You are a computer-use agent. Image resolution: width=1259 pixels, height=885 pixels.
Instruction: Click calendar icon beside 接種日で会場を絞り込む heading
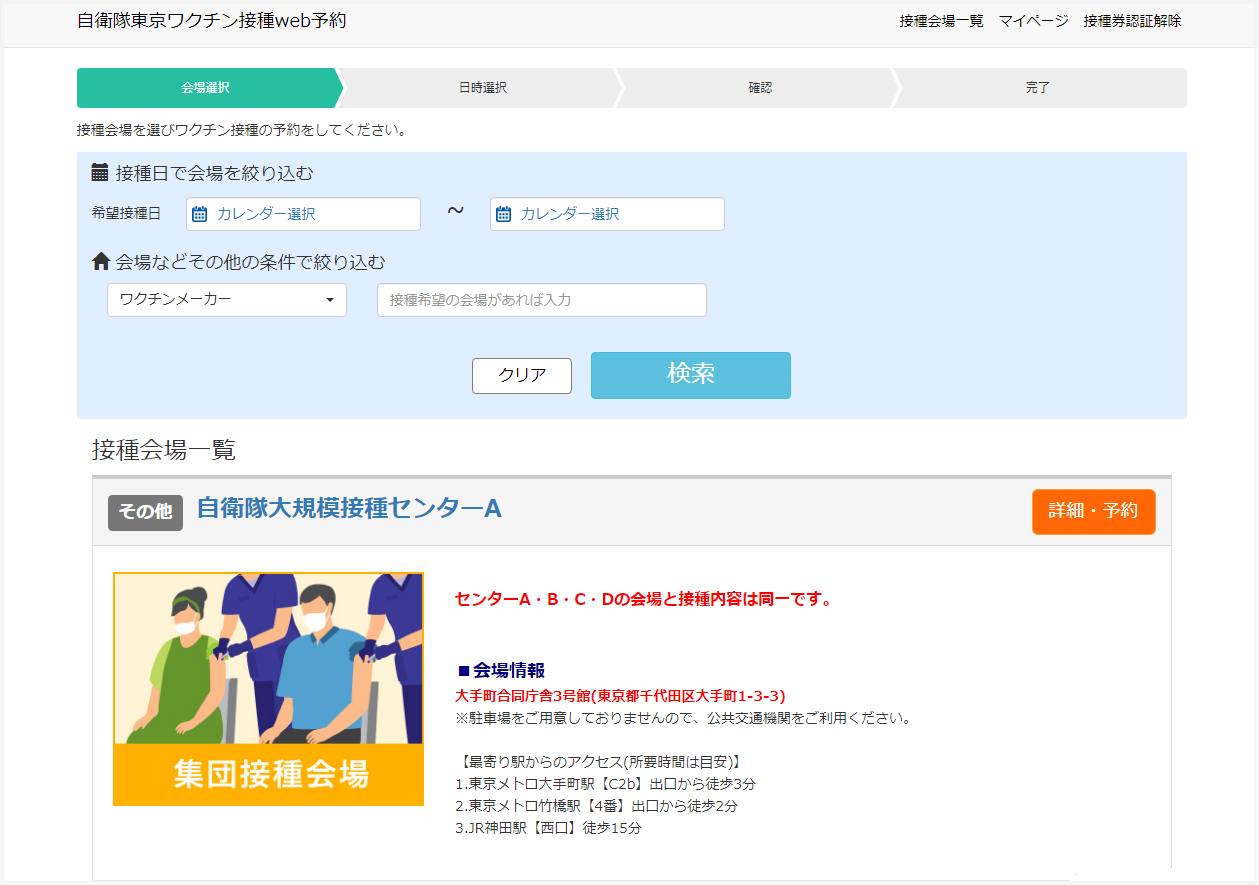coord(100,173)
